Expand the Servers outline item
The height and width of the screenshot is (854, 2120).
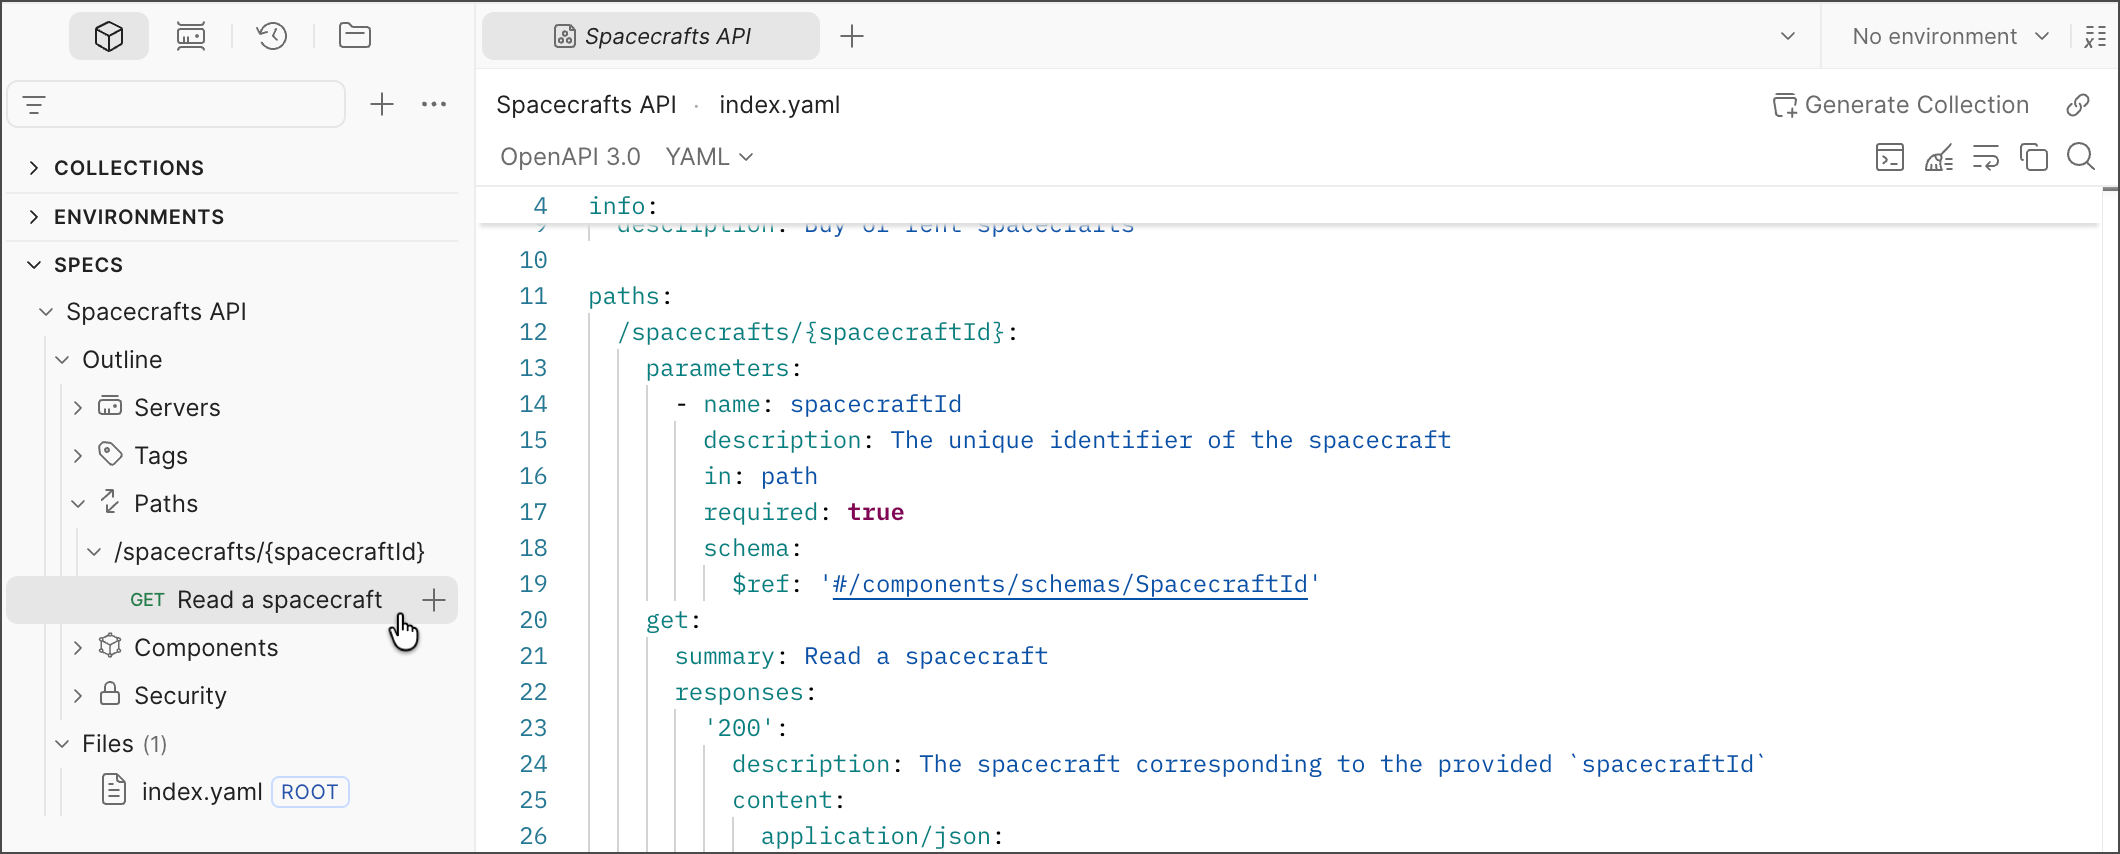(x=78, y=408)
